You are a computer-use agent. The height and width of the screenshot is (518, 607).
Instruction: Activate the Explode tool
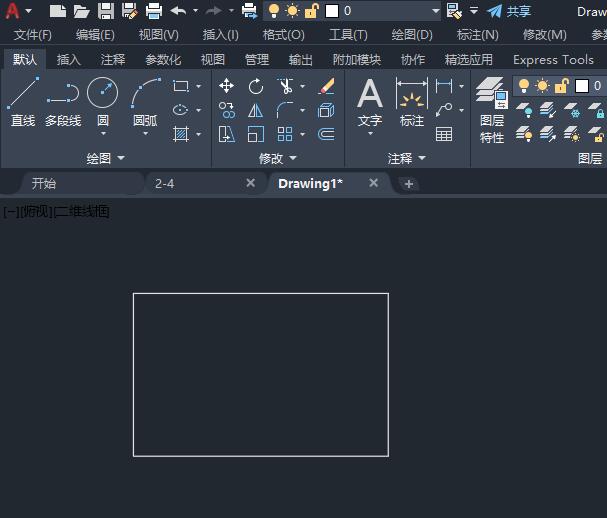(x=326, y=110)
